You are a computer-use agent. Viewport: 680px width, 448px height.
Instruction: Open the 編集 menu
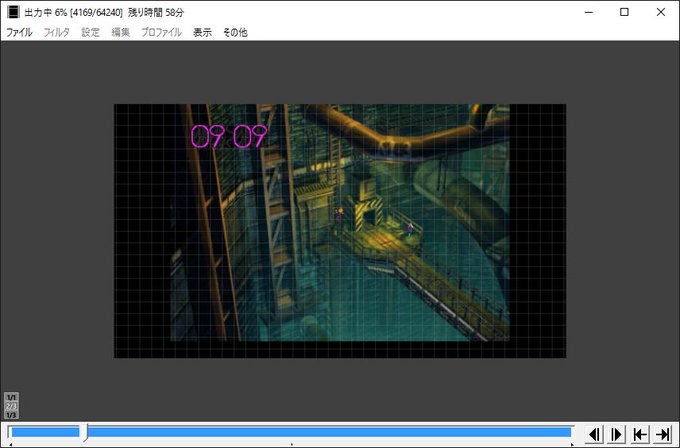coord(121,32)
